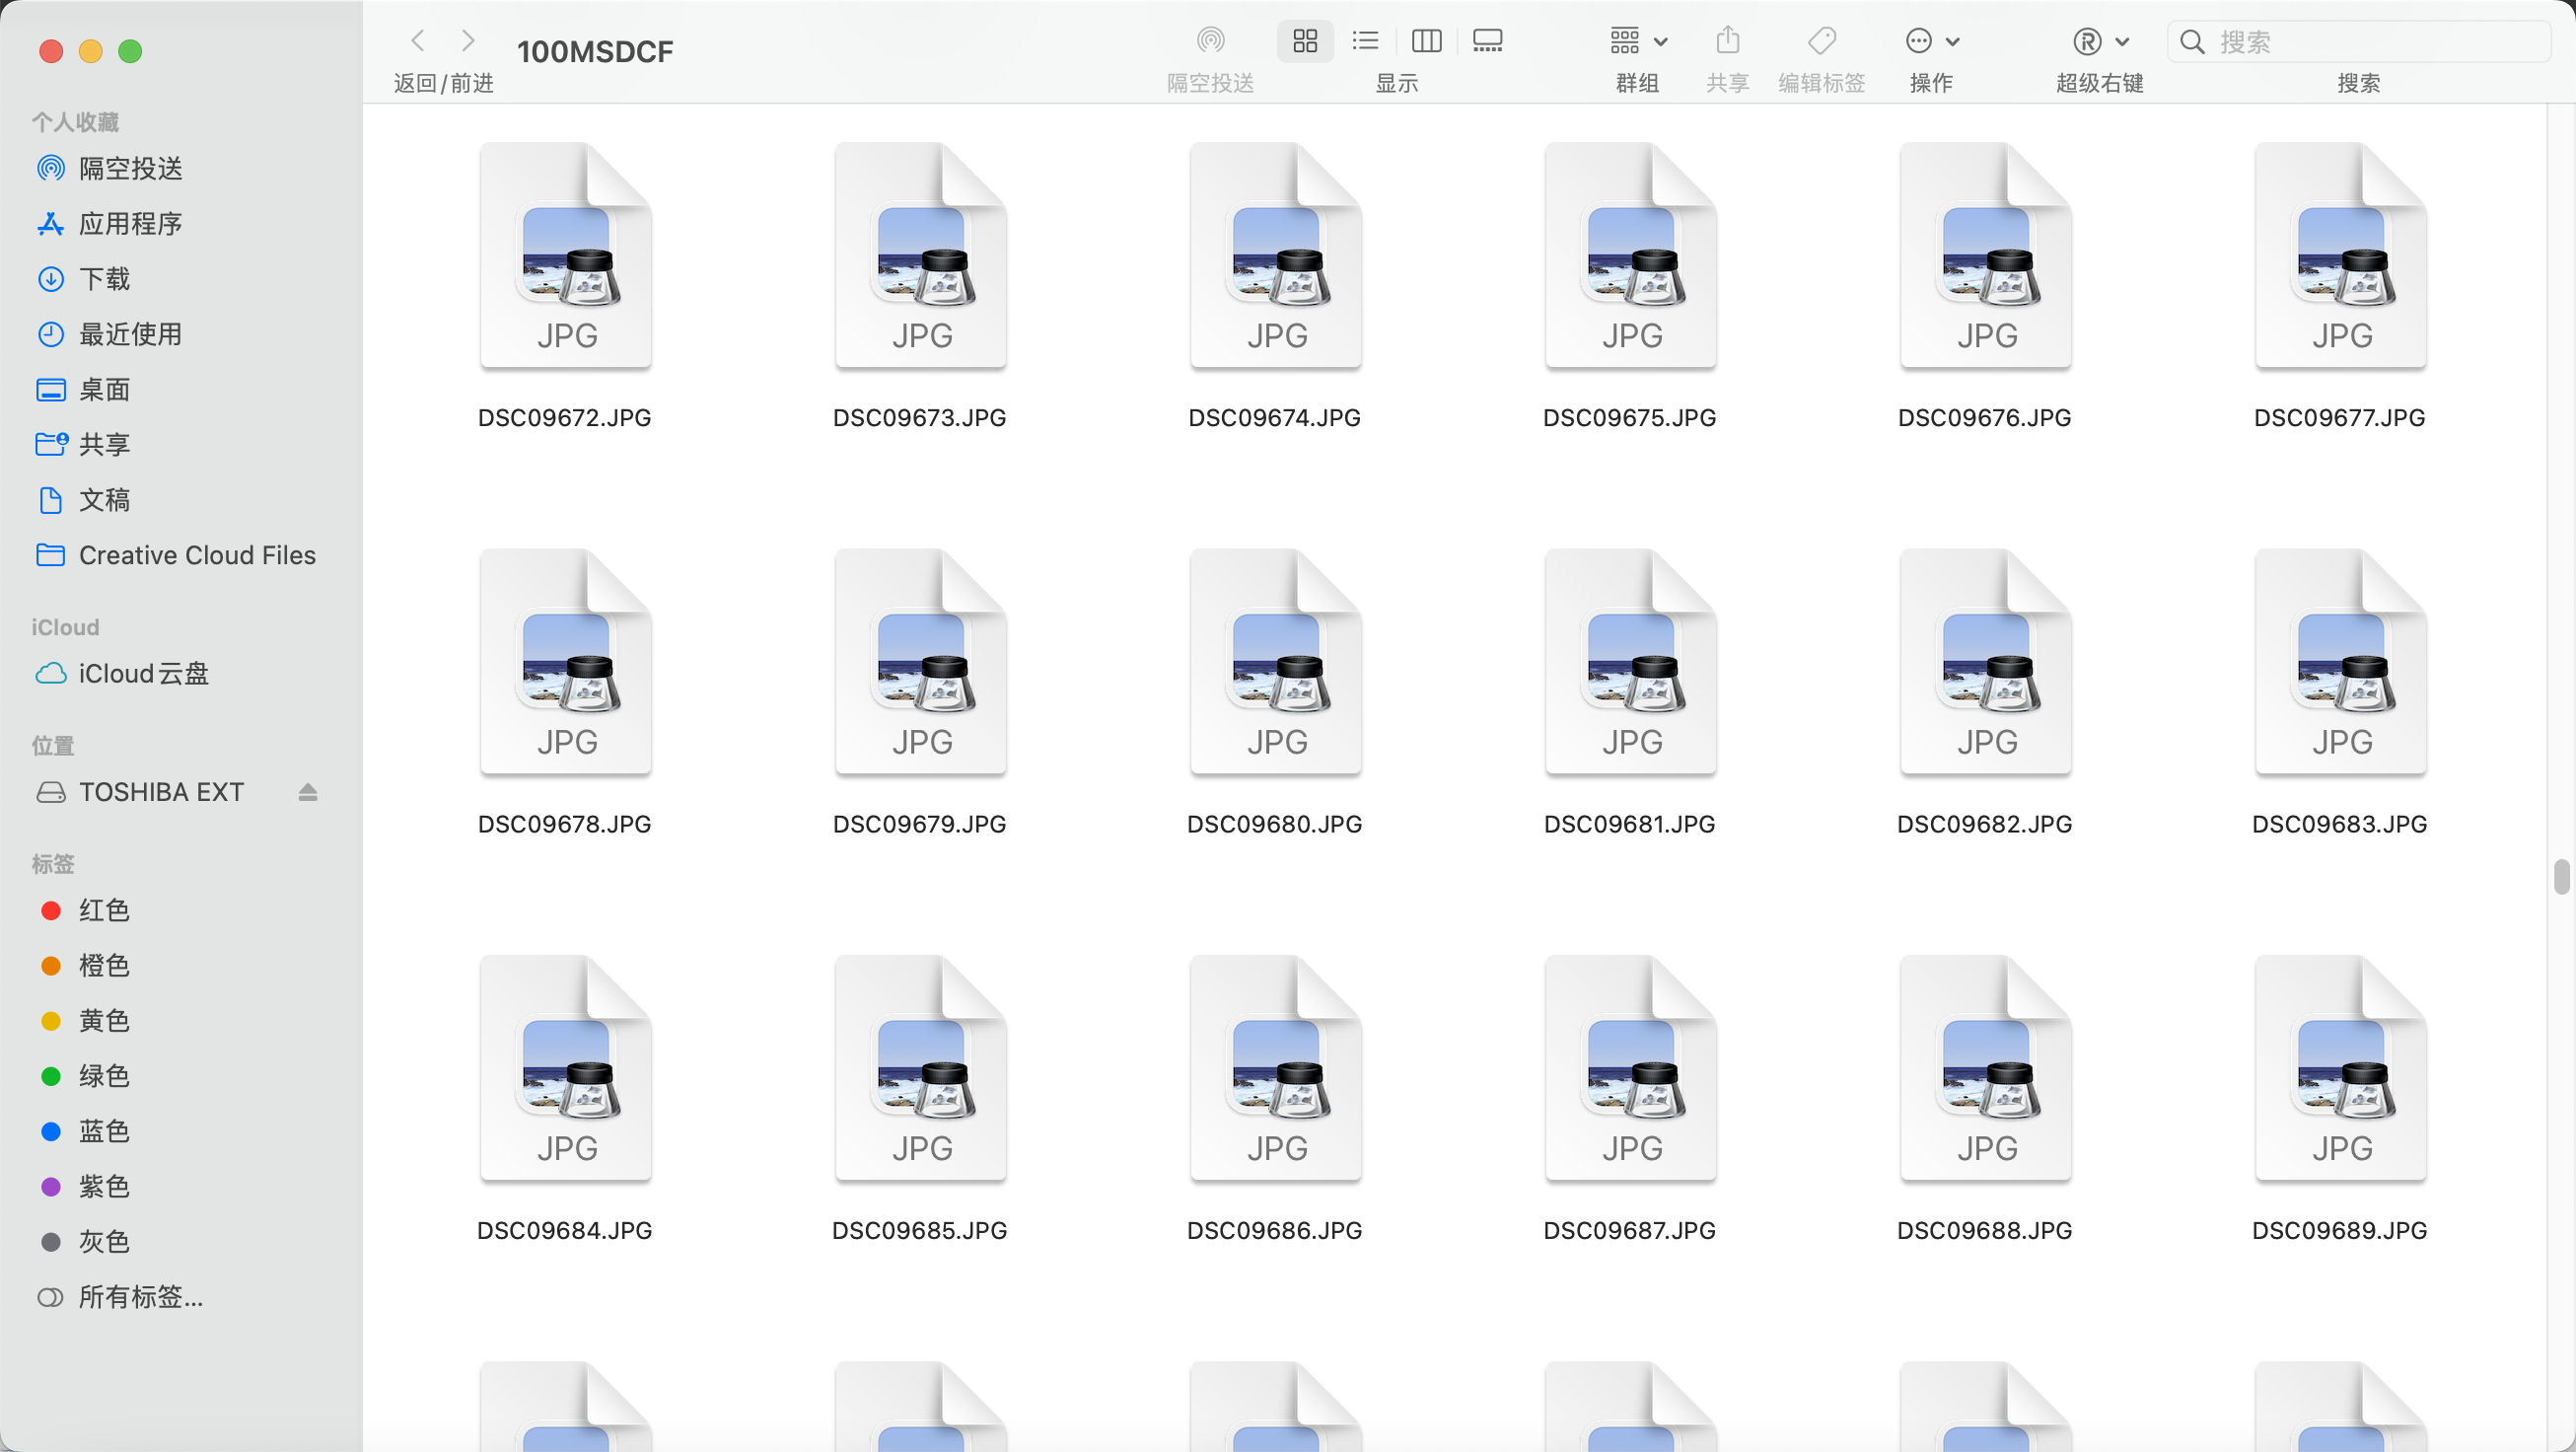2576x1452 pixels.
Task: Go forward with right chevron
Action: point(467,41)
